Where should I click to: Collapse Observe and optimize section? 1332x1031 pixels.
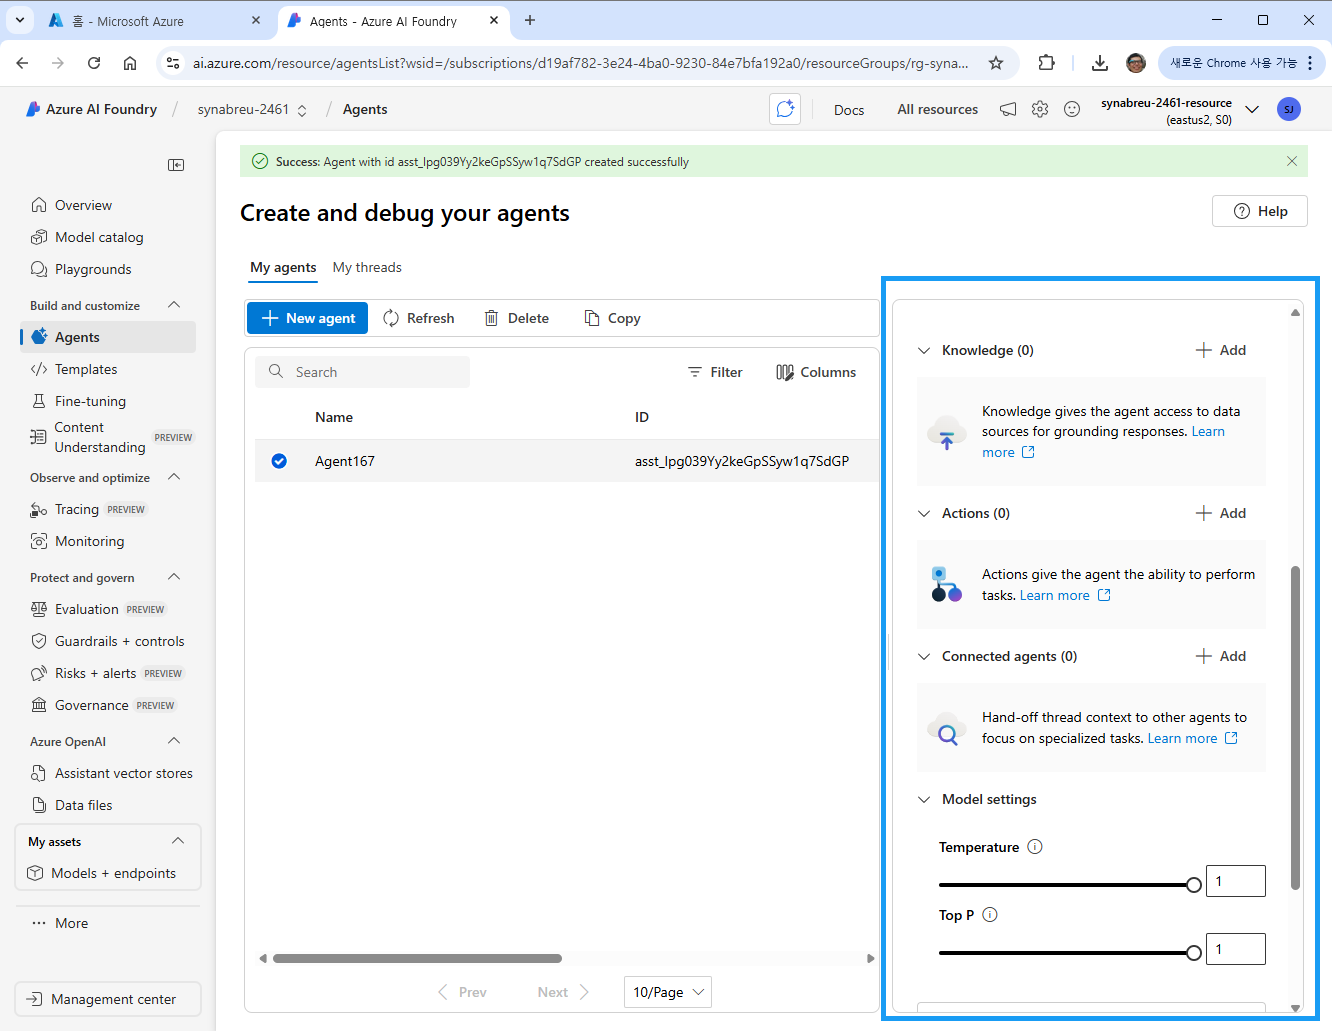pos(174,477)
